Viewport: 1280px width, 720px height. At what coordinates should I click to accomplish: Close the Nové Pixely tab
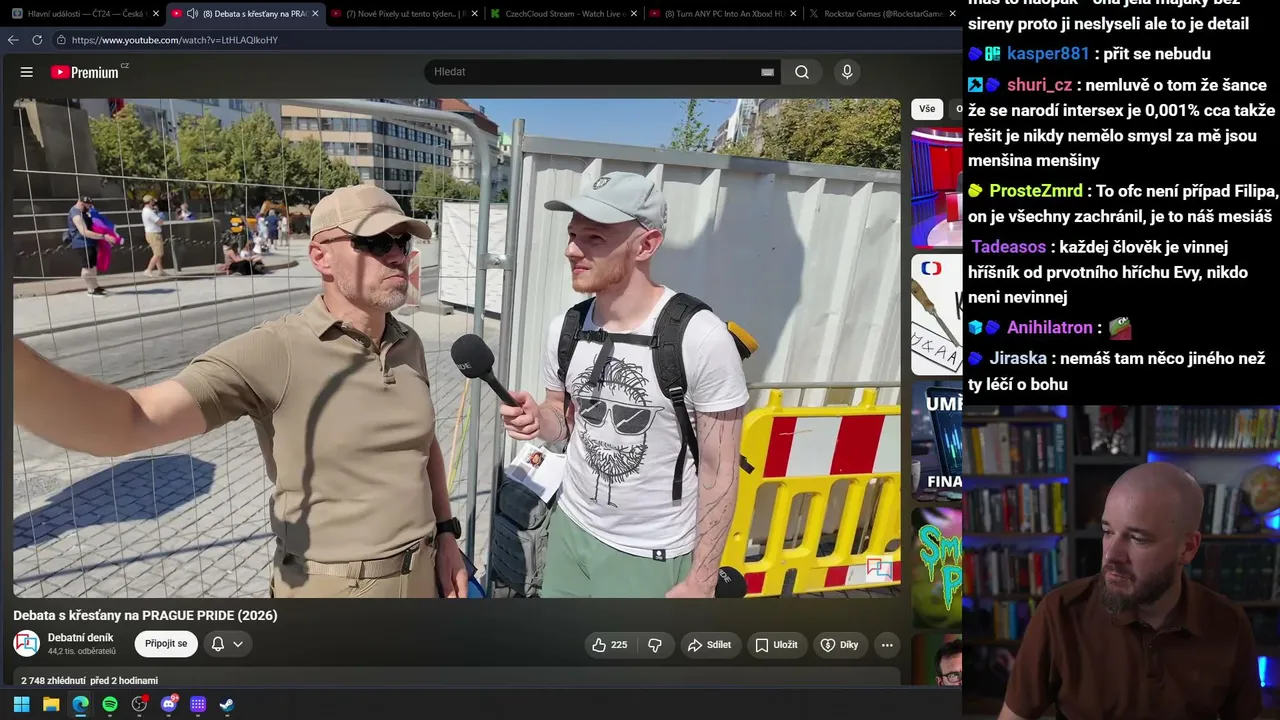pyautogui.click(x=475, y=14)
